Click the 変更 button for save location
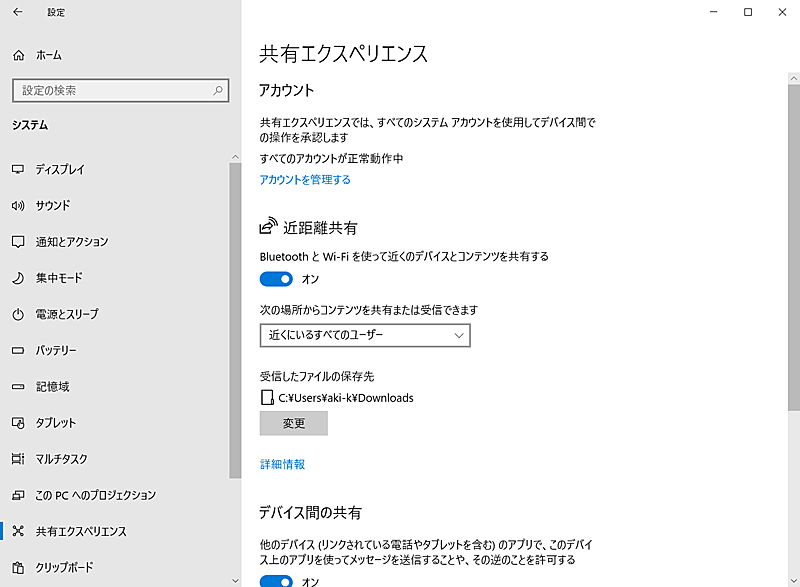 (x=293, y=423)
